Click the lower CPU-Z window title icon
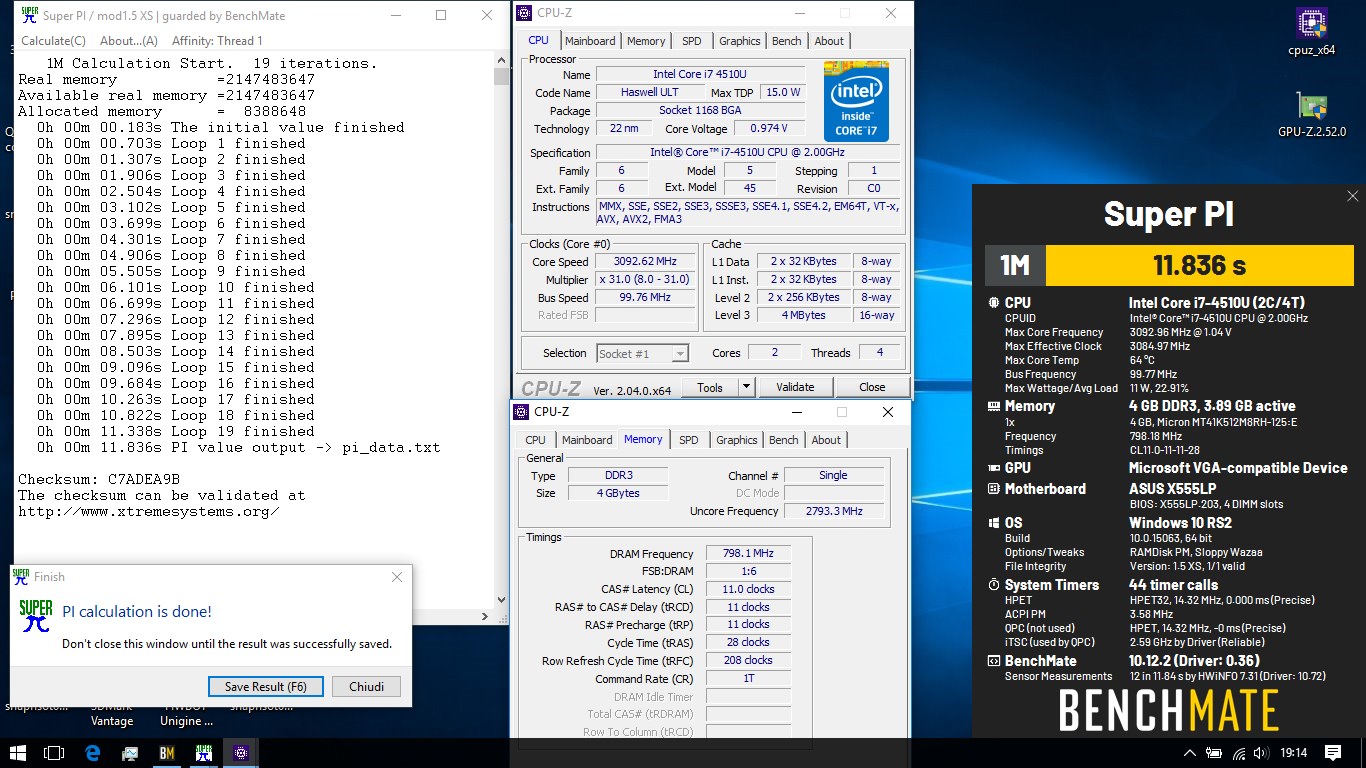The image size is (1366, 768). click(x=521, y=412)
